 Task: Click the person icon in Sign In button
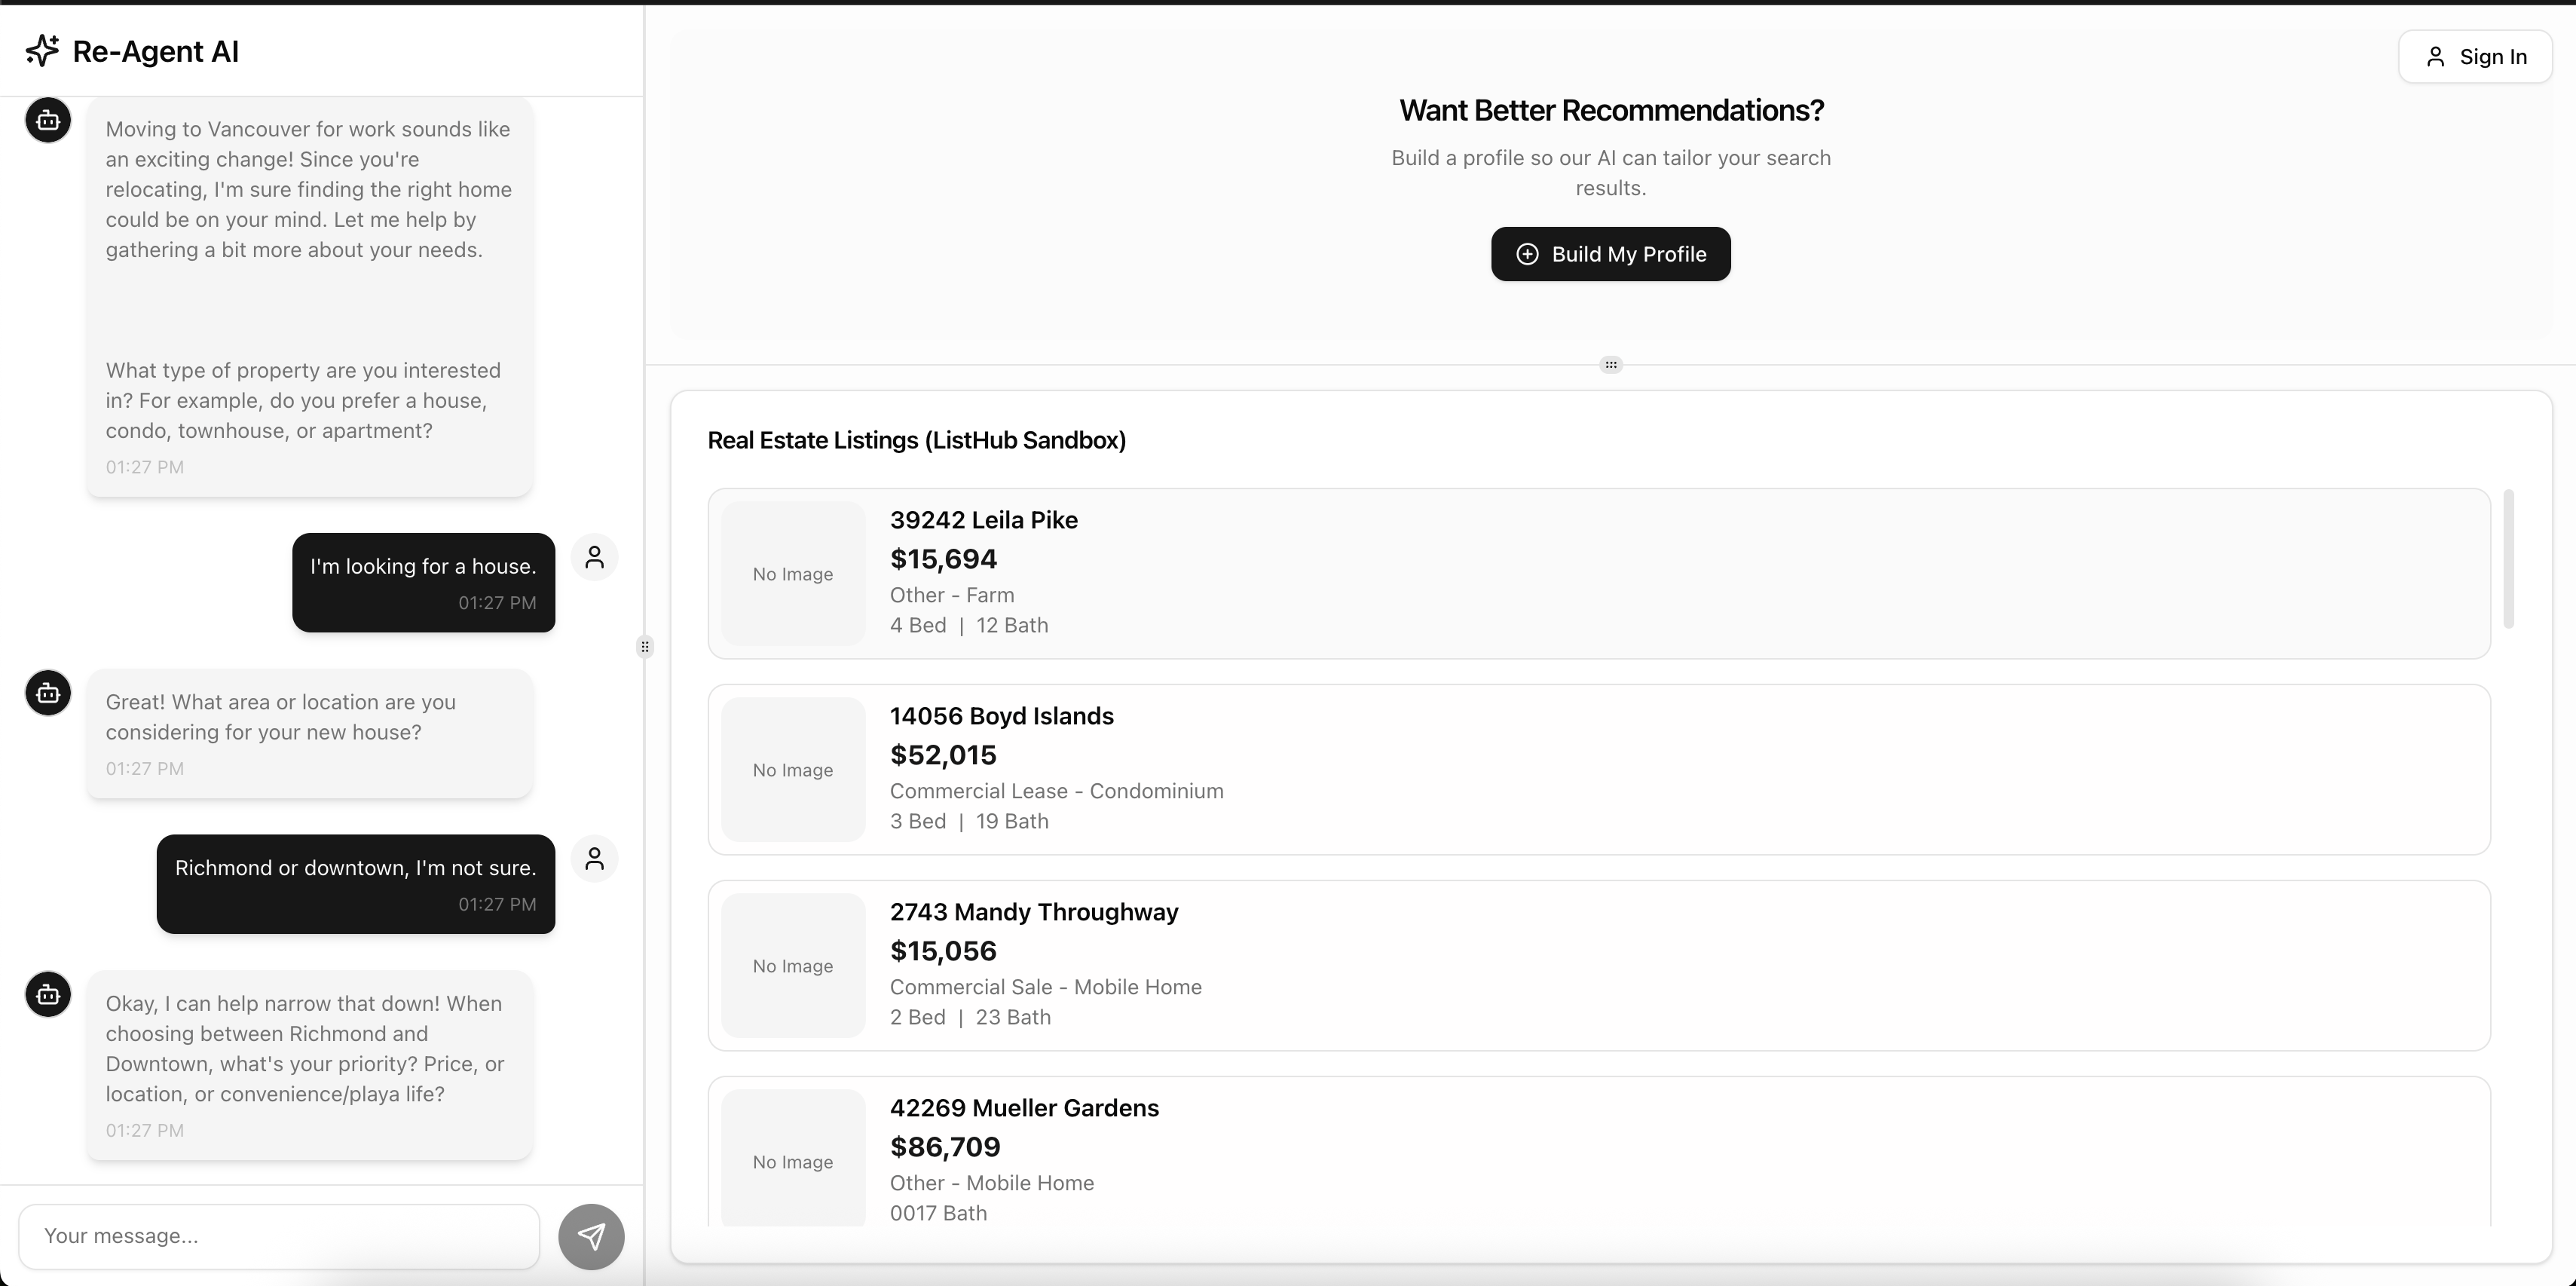tap(2436, 57)
